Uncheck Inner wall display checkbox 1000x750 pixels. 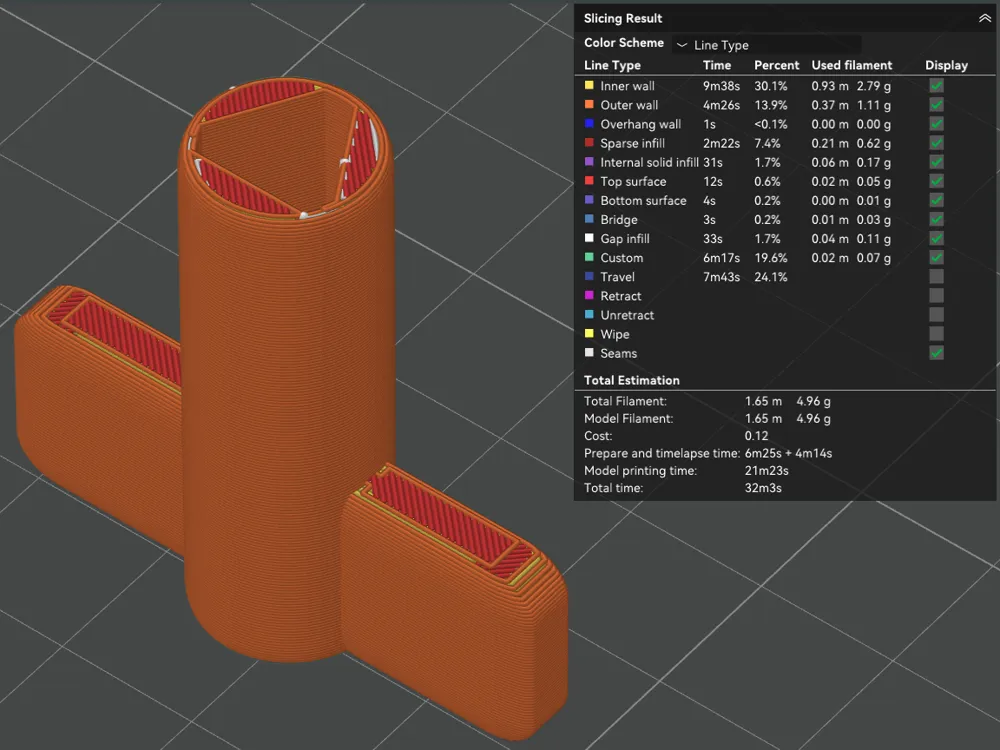click(x=936, y=85)
